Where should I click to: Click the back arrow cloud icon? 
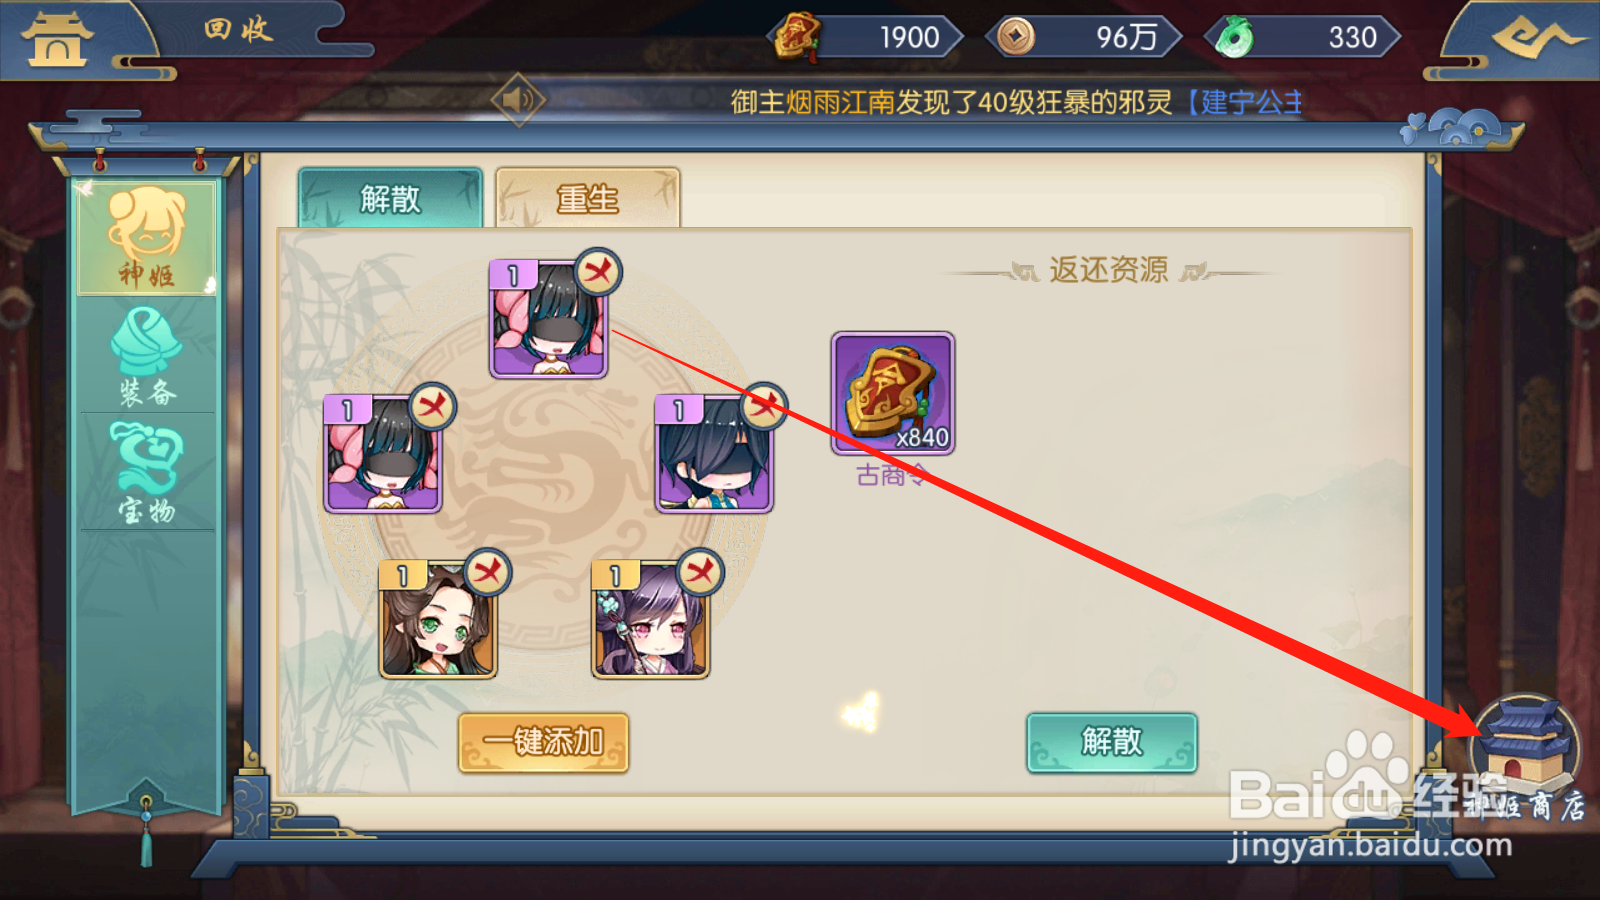[1536, 38]
